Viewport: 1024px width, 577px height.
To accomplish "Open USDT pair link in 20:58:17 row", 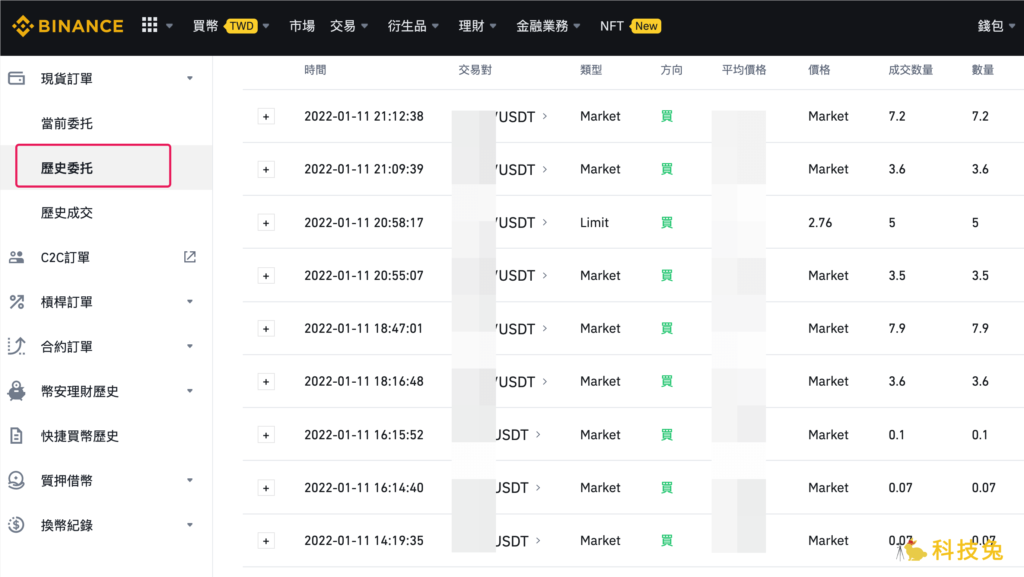I will (520, 223).
